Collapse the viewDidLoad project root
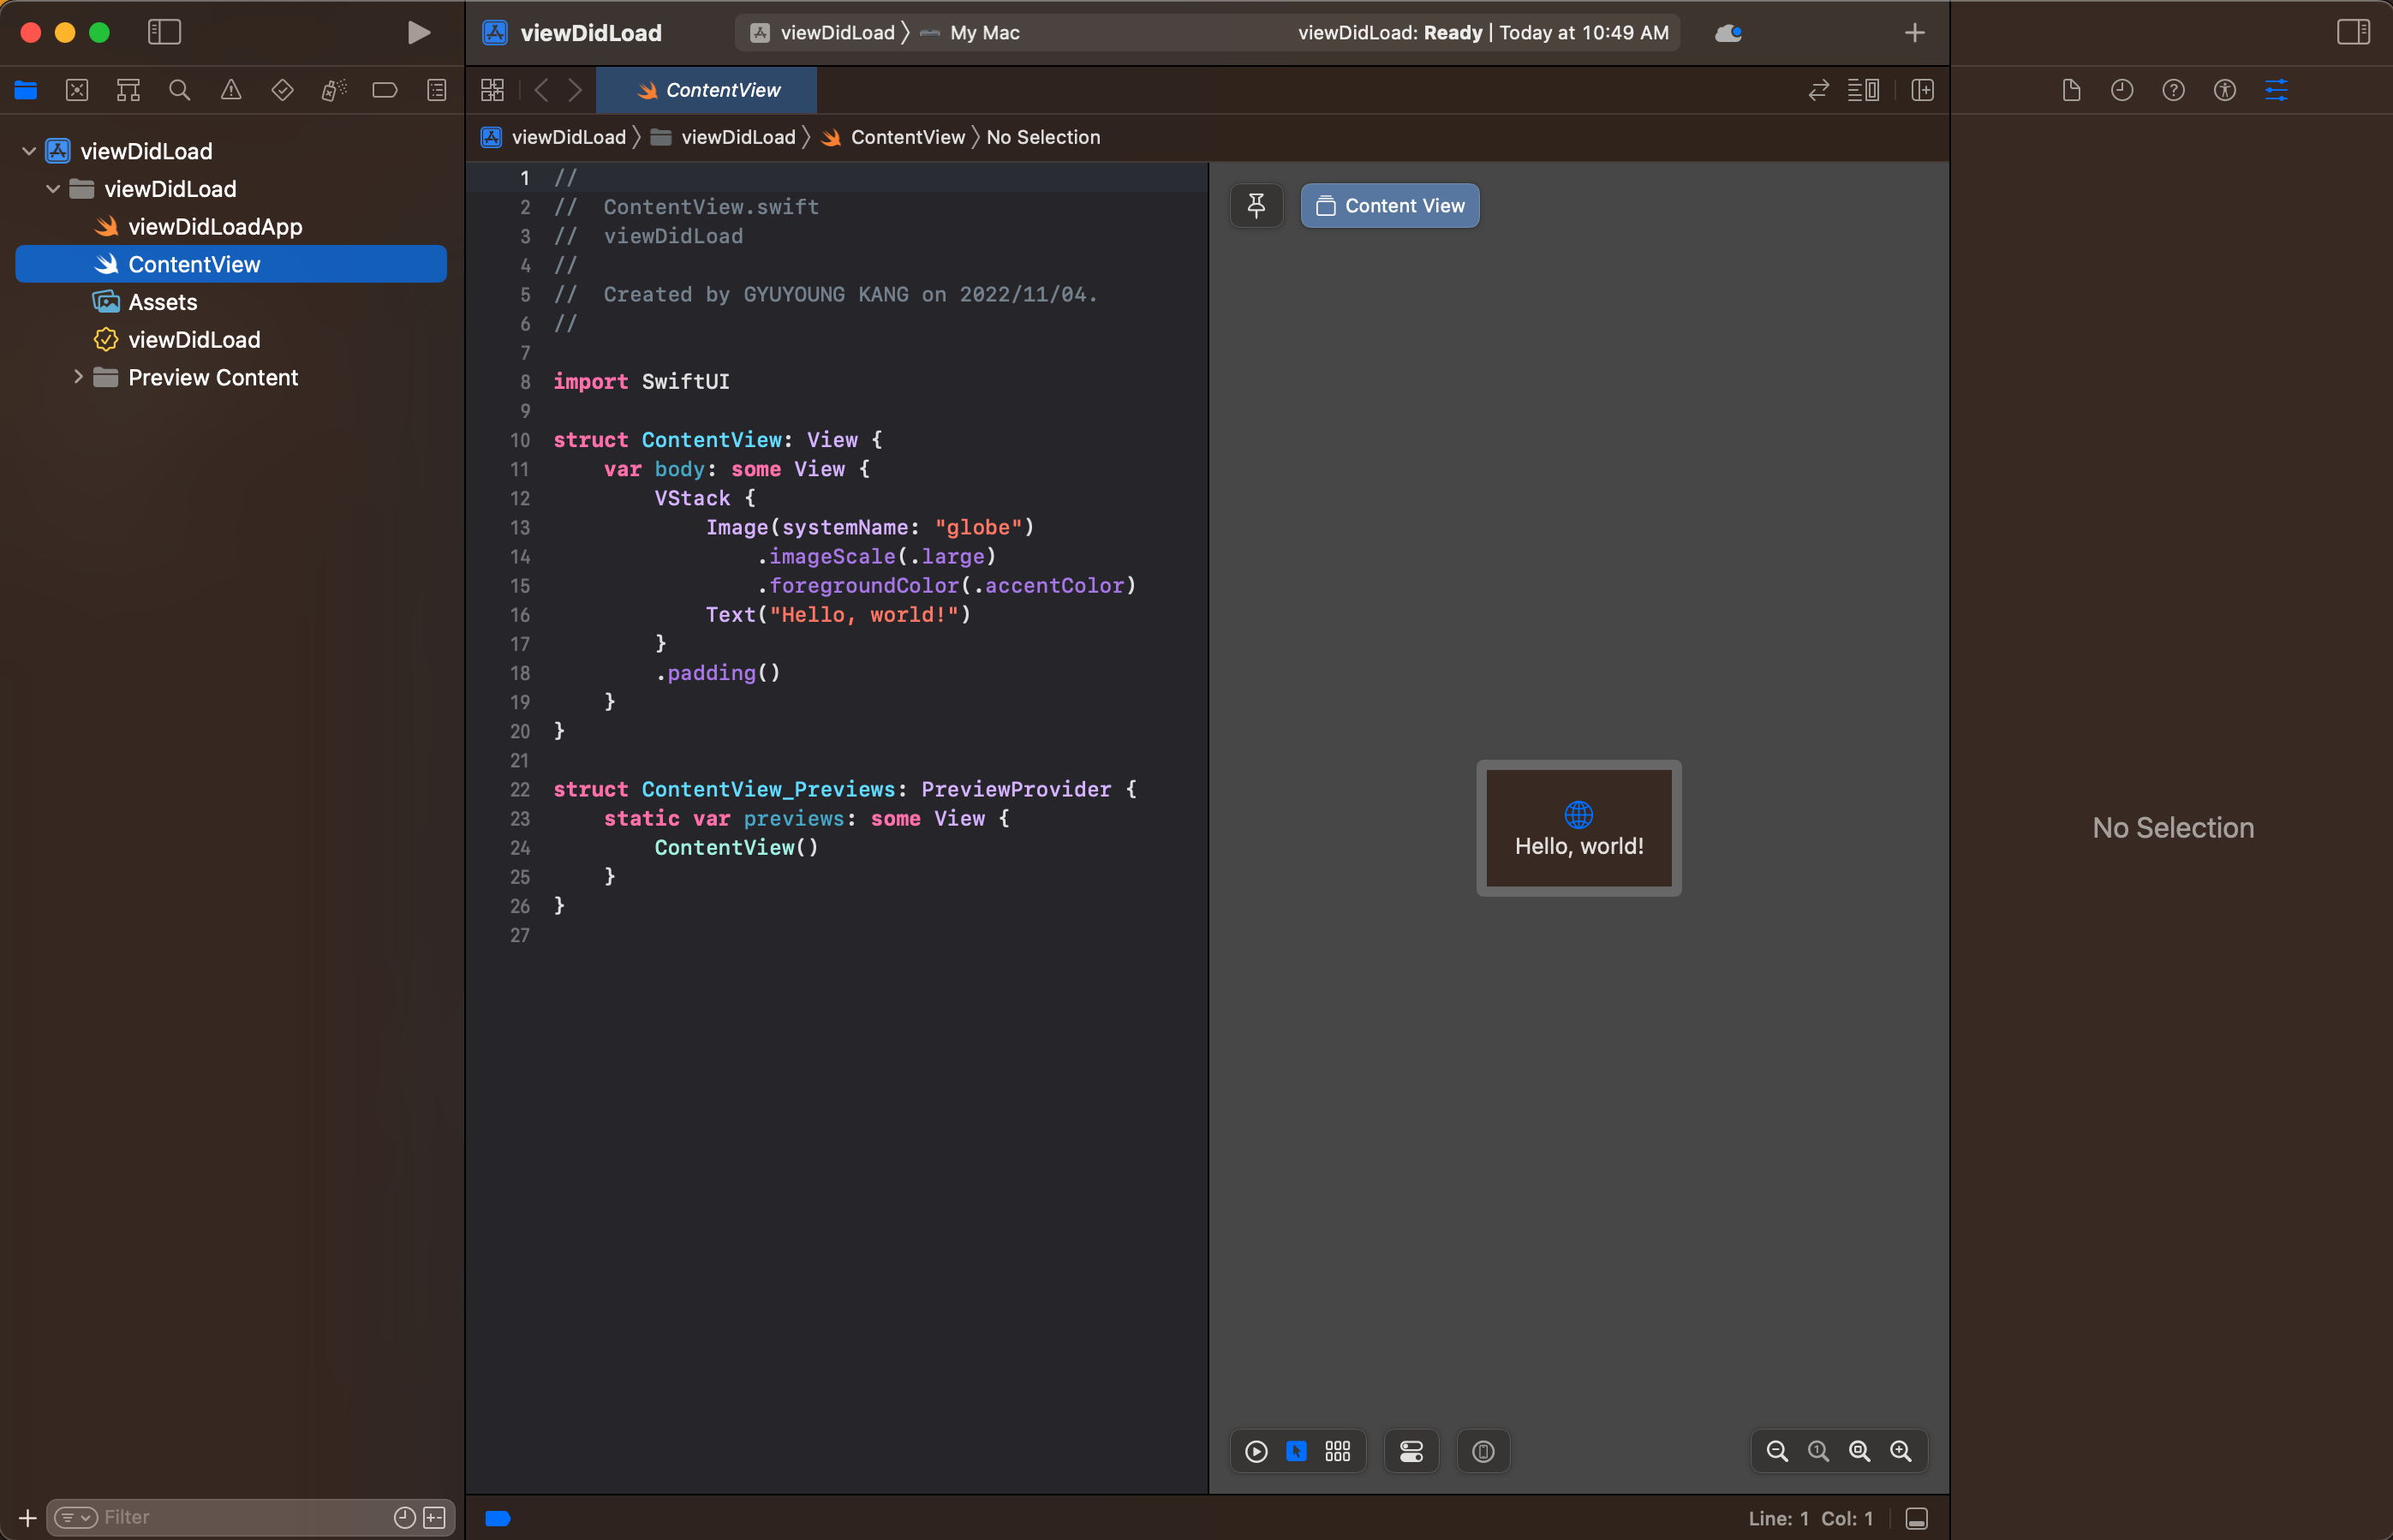The image size is (2393, 1540). pos(29,151)
